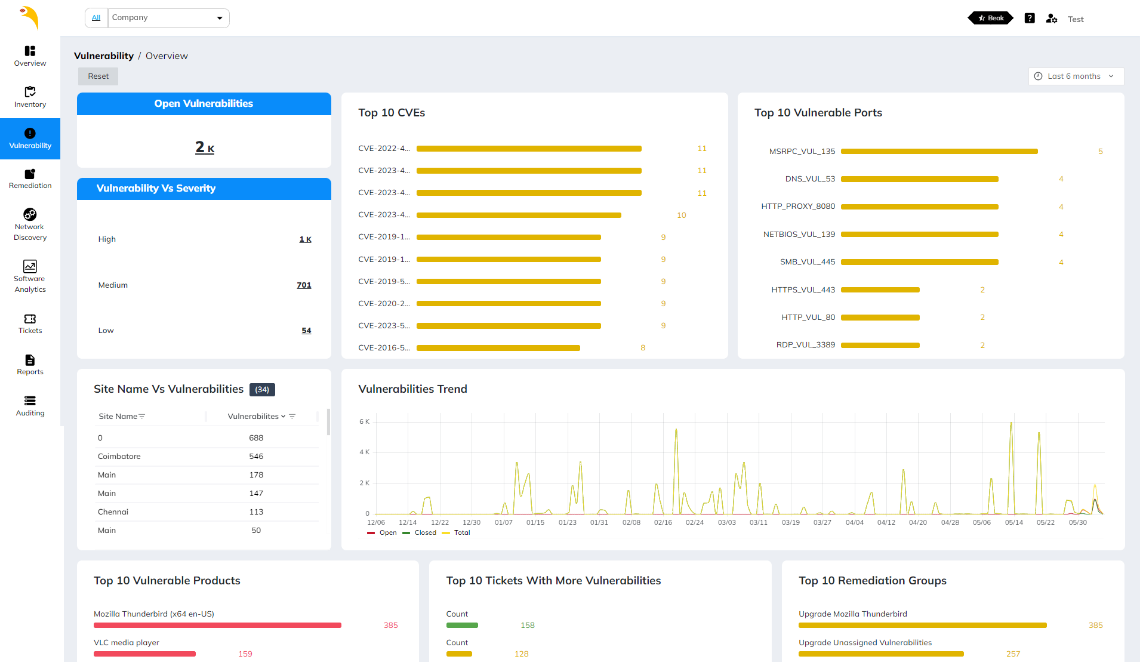The width and height of the screenshot is (1140, 662).
Task: Open the user management icon near Test
Action: pos(1051,18)
